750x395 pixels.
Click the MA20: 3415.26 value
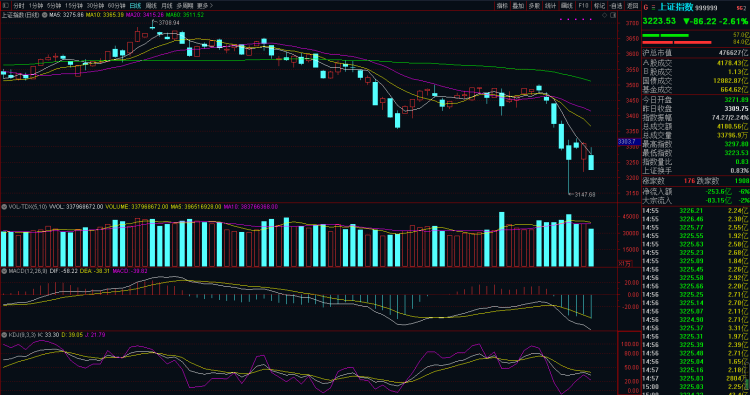pos(145,15)
